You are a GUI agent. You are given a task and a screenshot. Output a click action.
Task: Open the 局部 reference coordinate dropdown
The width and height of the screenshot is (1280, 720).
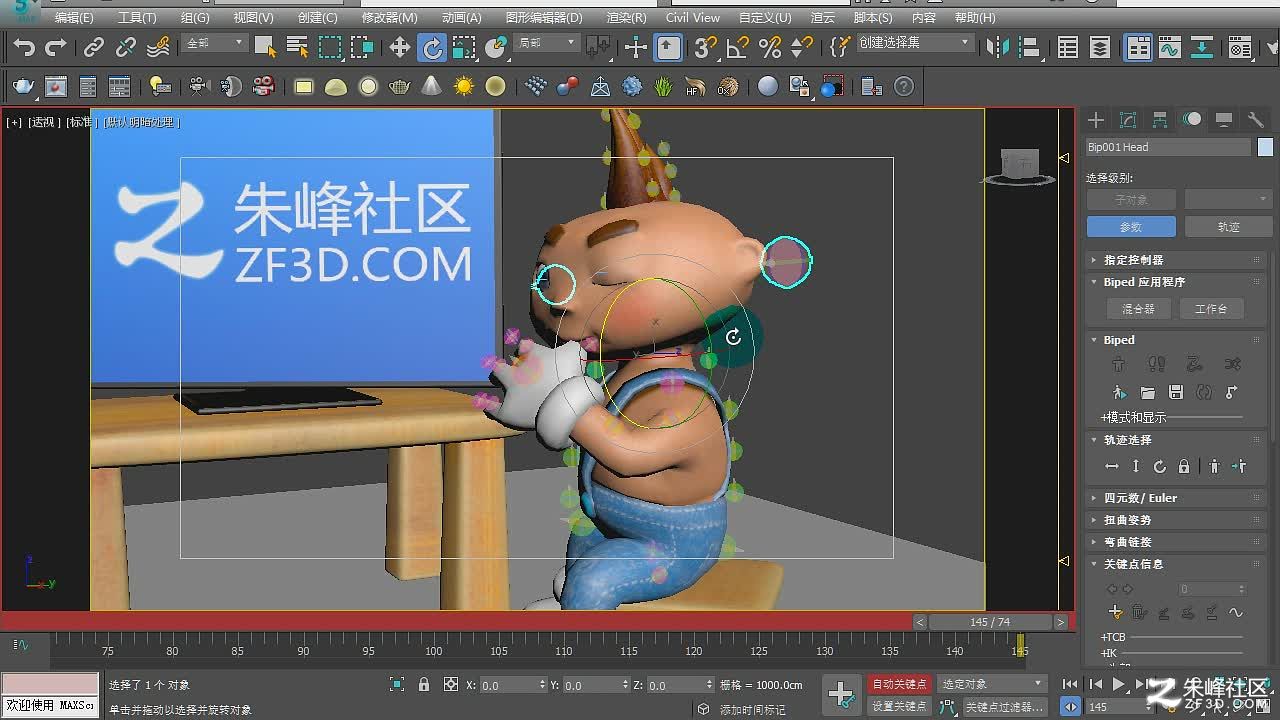(x=547, y=43)
